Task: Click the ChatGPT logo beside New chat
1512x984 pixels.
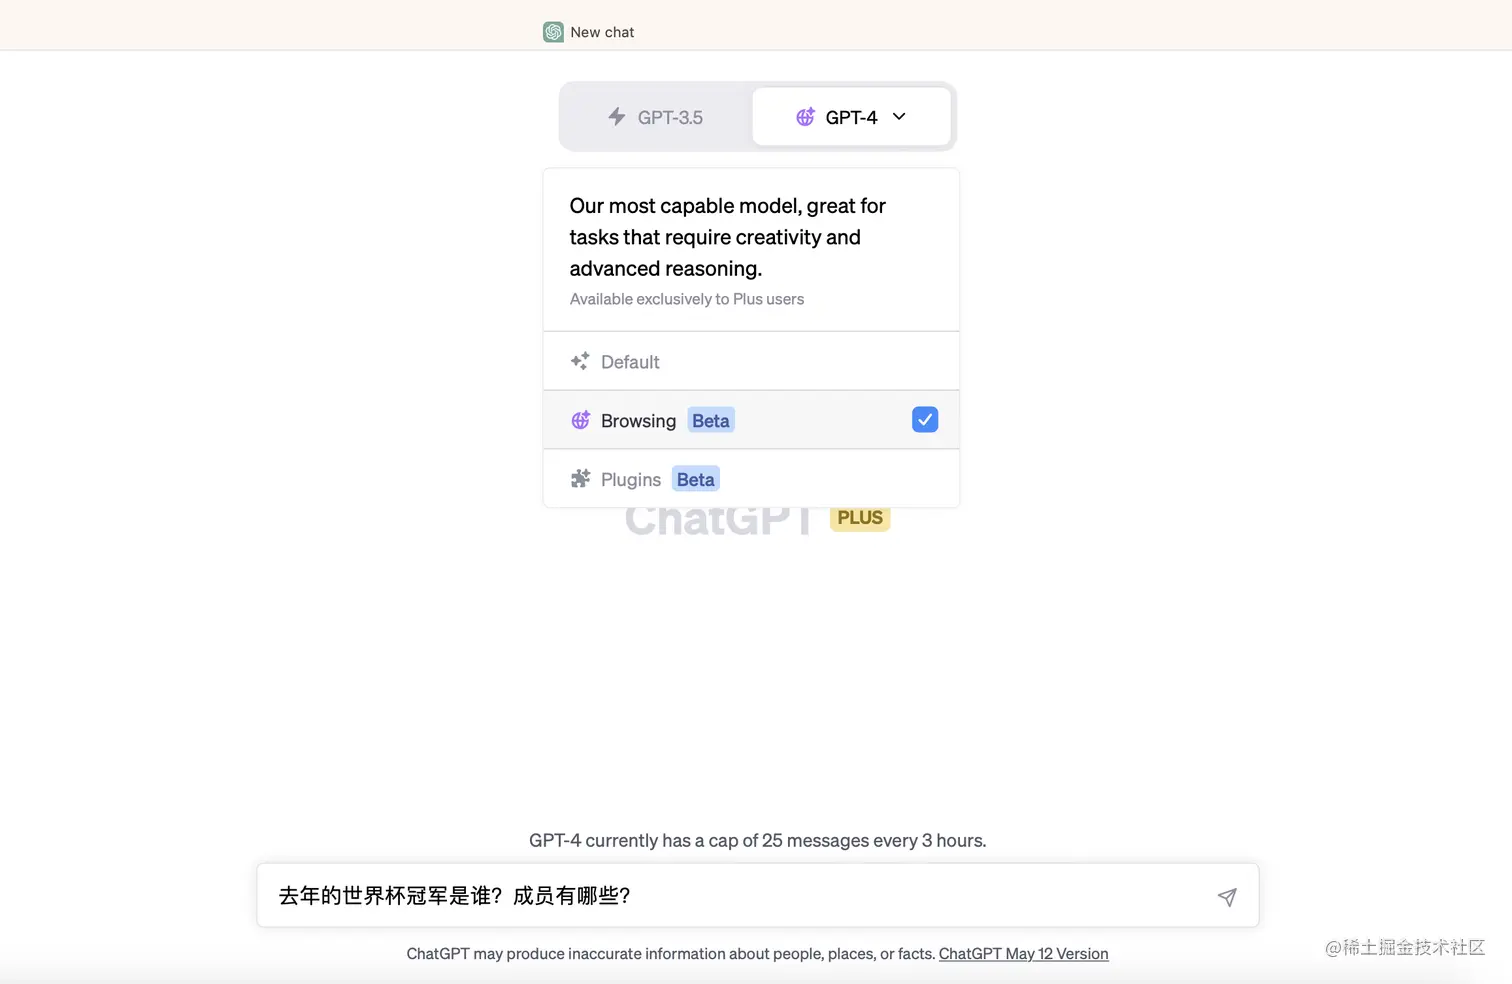Action: pyautogui.click(x=553, y=32)
